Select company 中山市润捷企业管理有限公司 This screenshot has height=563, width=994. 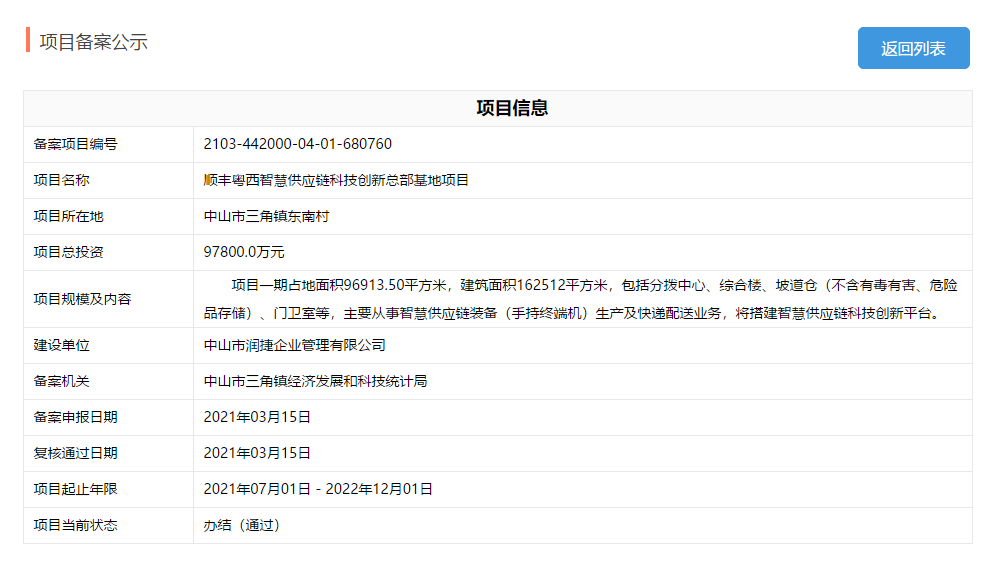tap(294, 346)
